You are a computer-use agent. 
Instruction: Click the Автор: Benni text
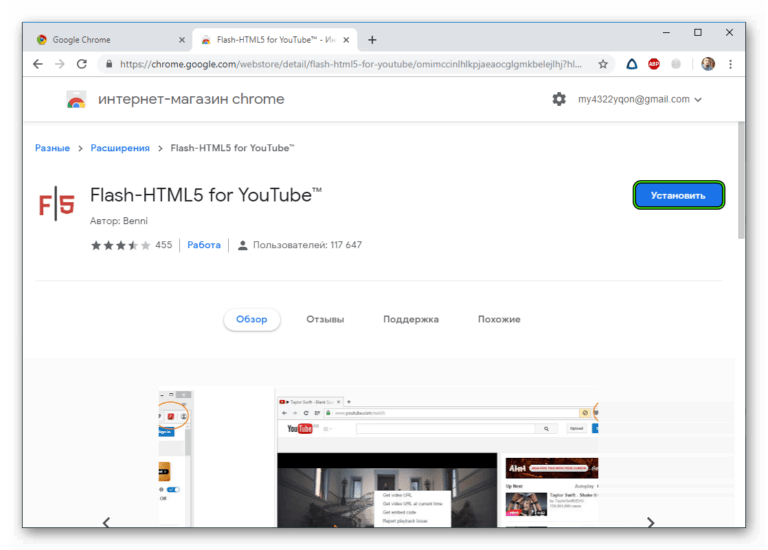pos(119,221)
